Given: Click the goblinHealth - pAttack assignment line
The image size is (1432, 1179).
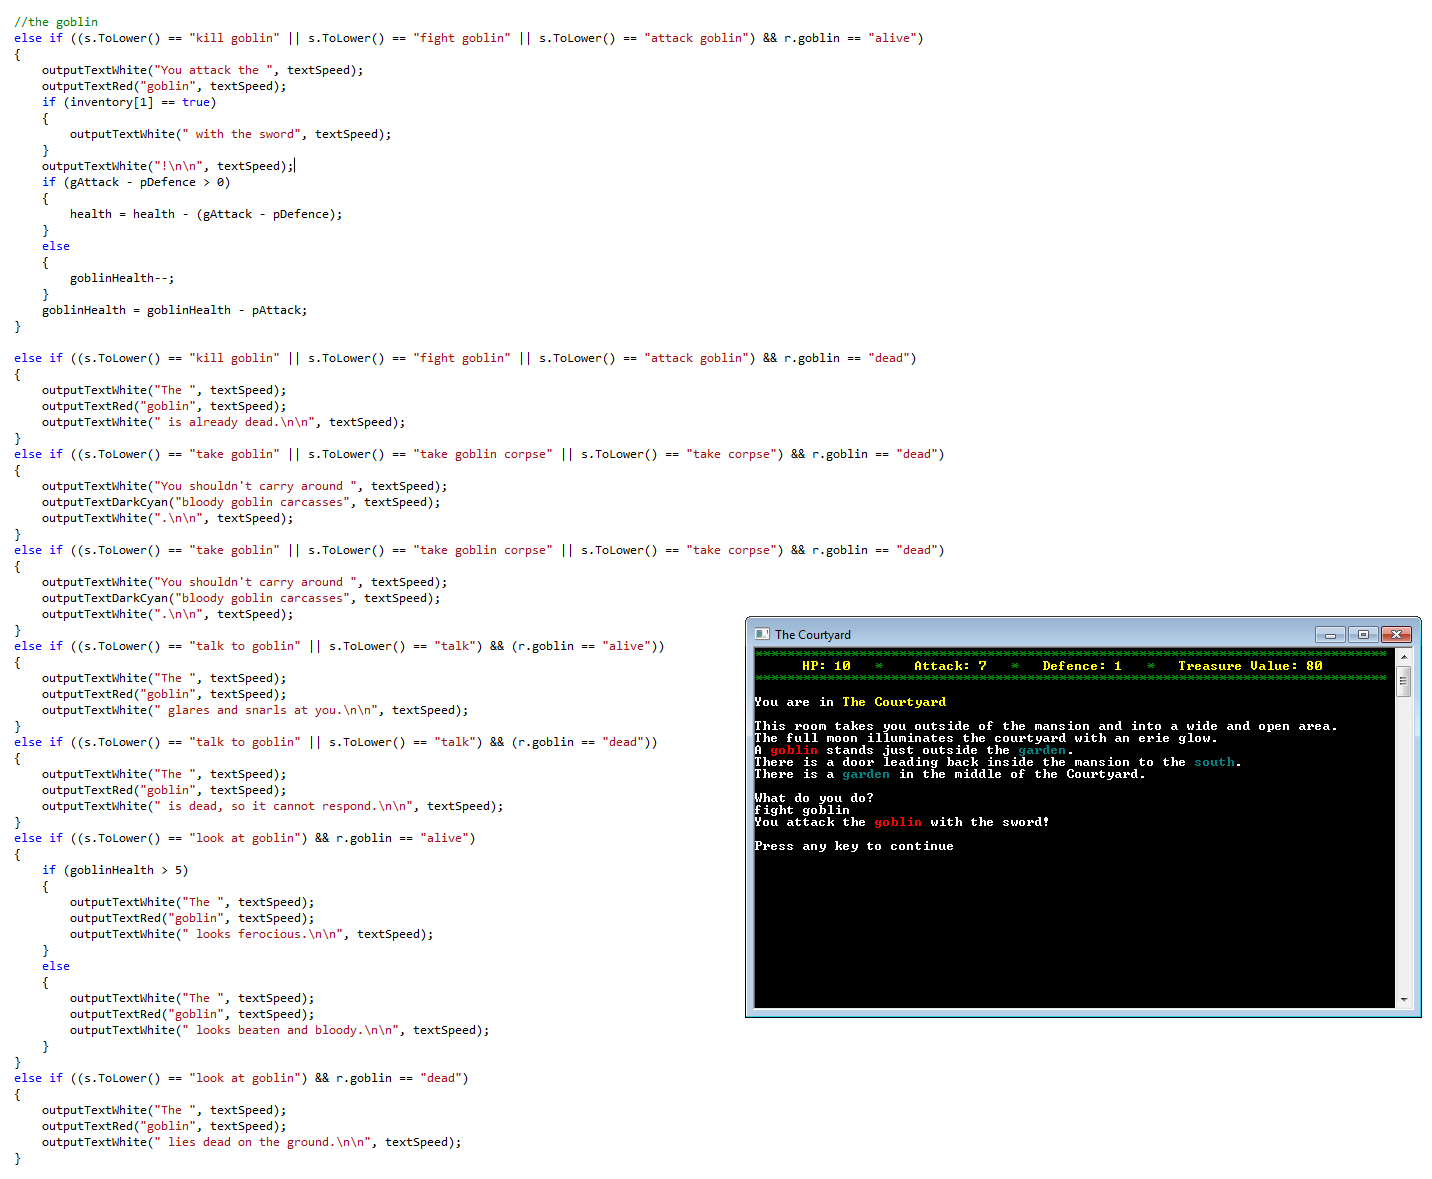Looking at the screenshot, I should (x=174, y=310).
